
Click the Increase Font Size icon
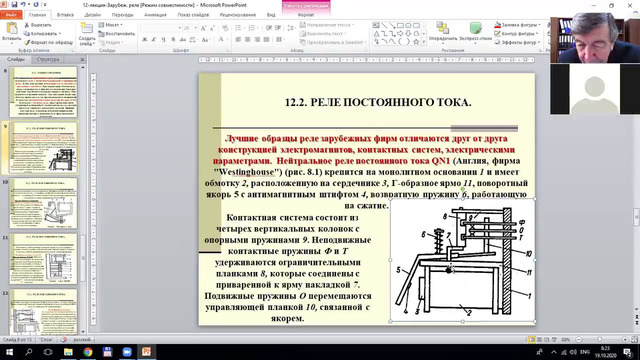pyautogui.click(x=203, y=28)
